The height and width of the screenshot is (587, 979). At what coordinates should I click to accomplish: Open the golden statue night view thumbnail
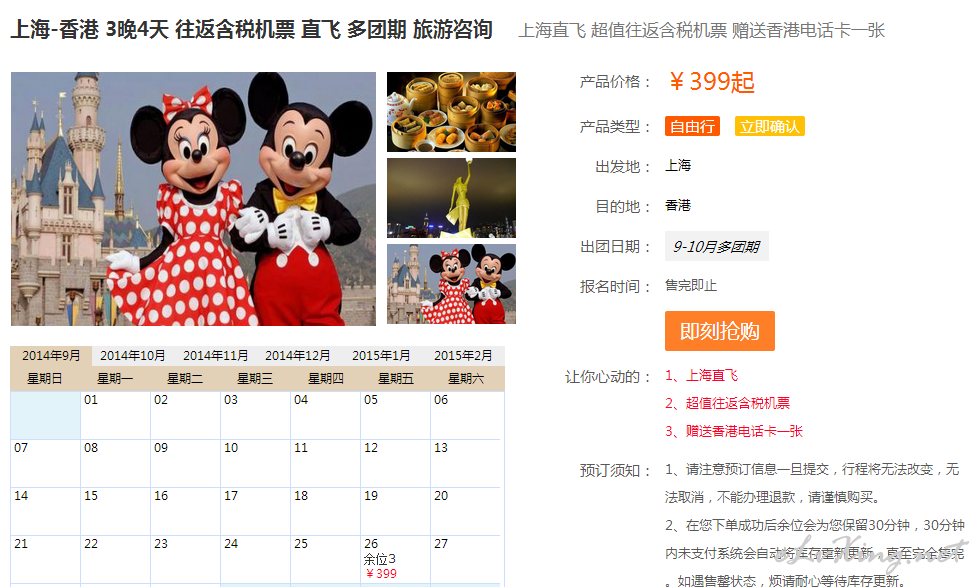451,198
